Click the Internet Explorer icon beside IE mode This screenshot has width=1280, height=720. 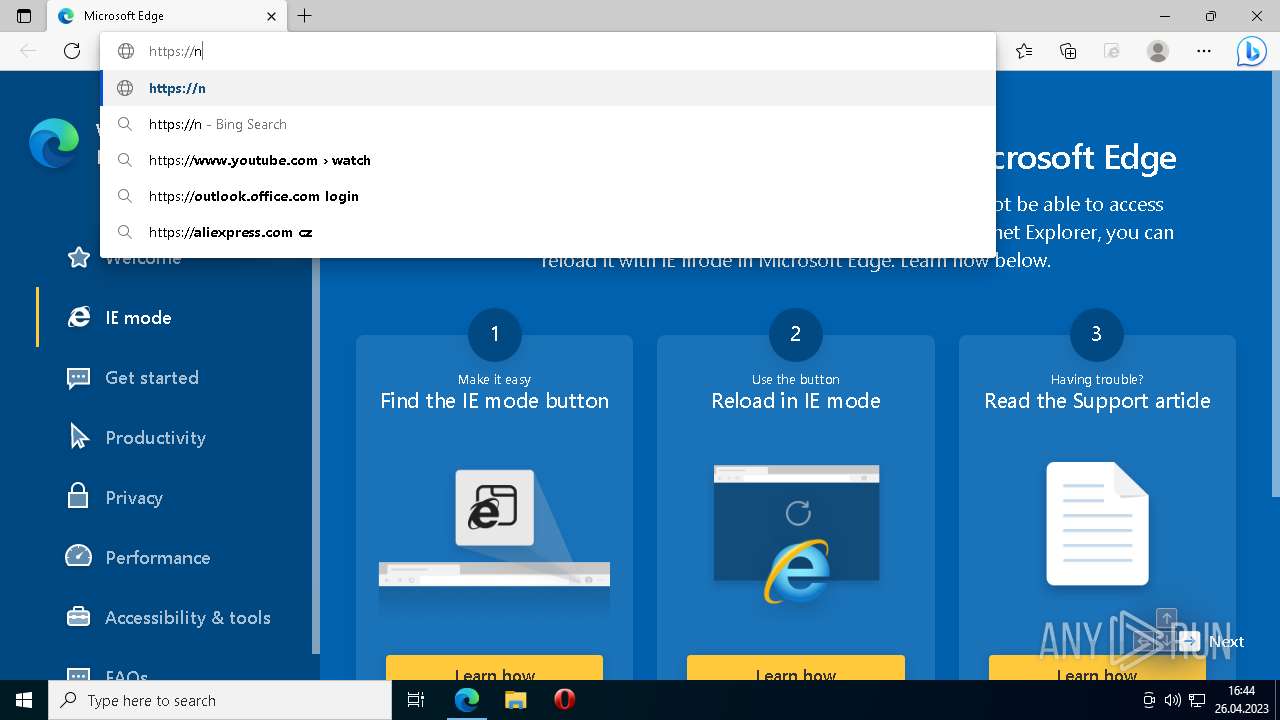tap(78, 317)
